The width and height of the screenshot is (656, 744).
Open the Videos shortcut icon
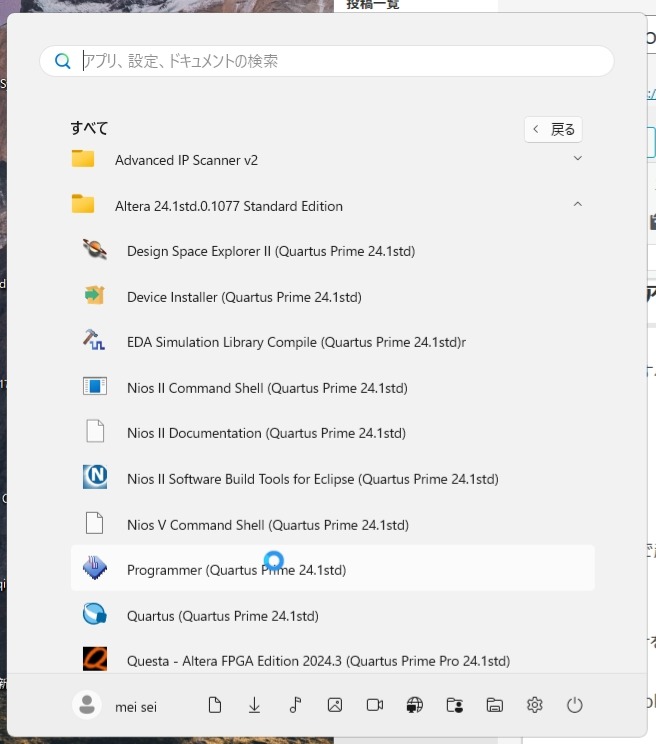[x=375, y=705]
